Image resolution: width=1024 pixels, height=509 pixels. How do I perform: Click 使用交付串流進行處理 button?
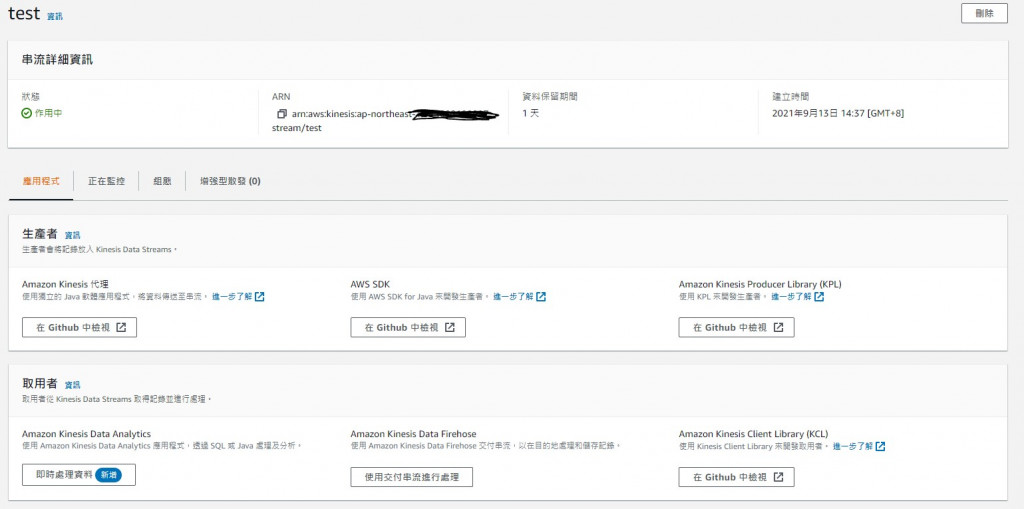(411, 477)
